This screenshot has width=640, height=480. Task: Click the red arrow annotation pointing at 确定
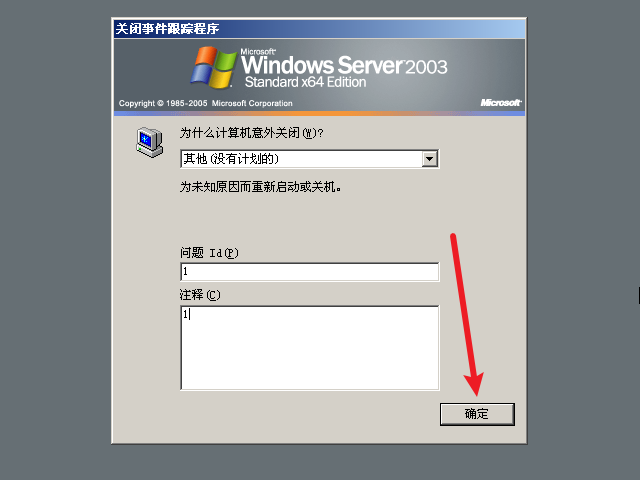467,314
